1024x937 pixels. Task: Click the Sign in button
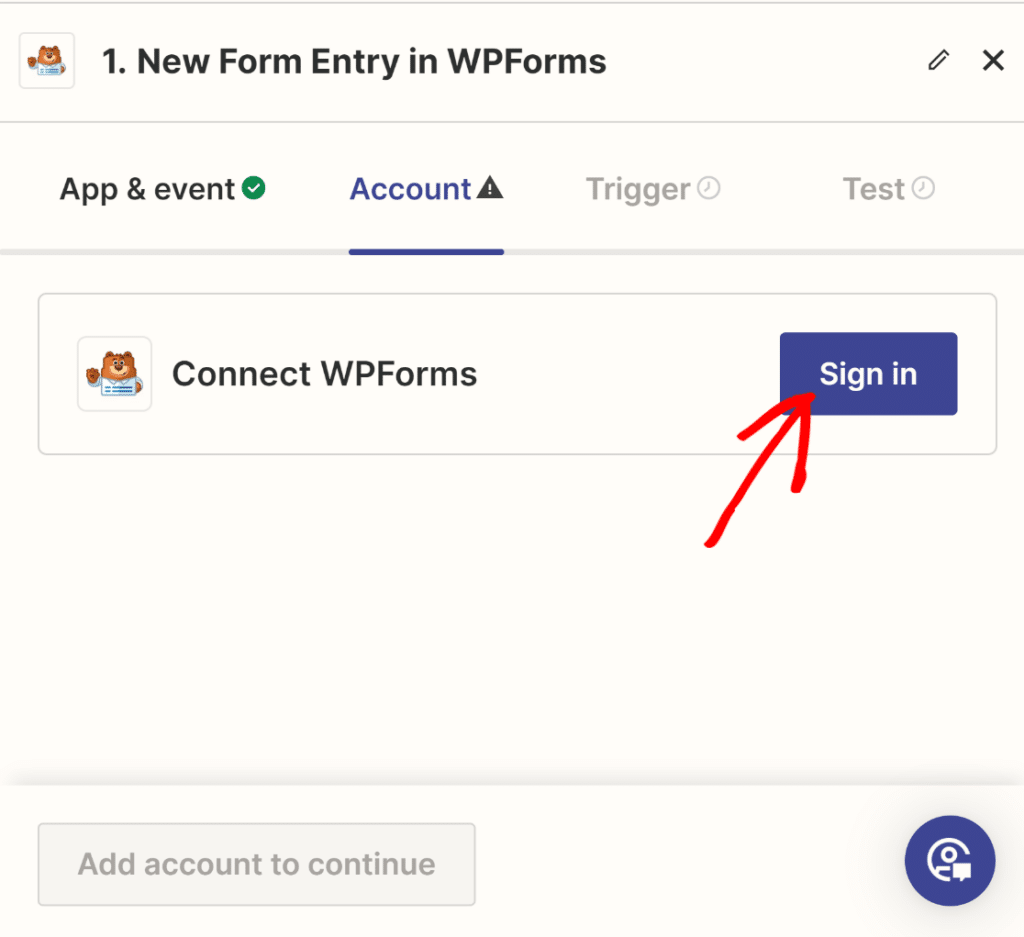[868, 373]
